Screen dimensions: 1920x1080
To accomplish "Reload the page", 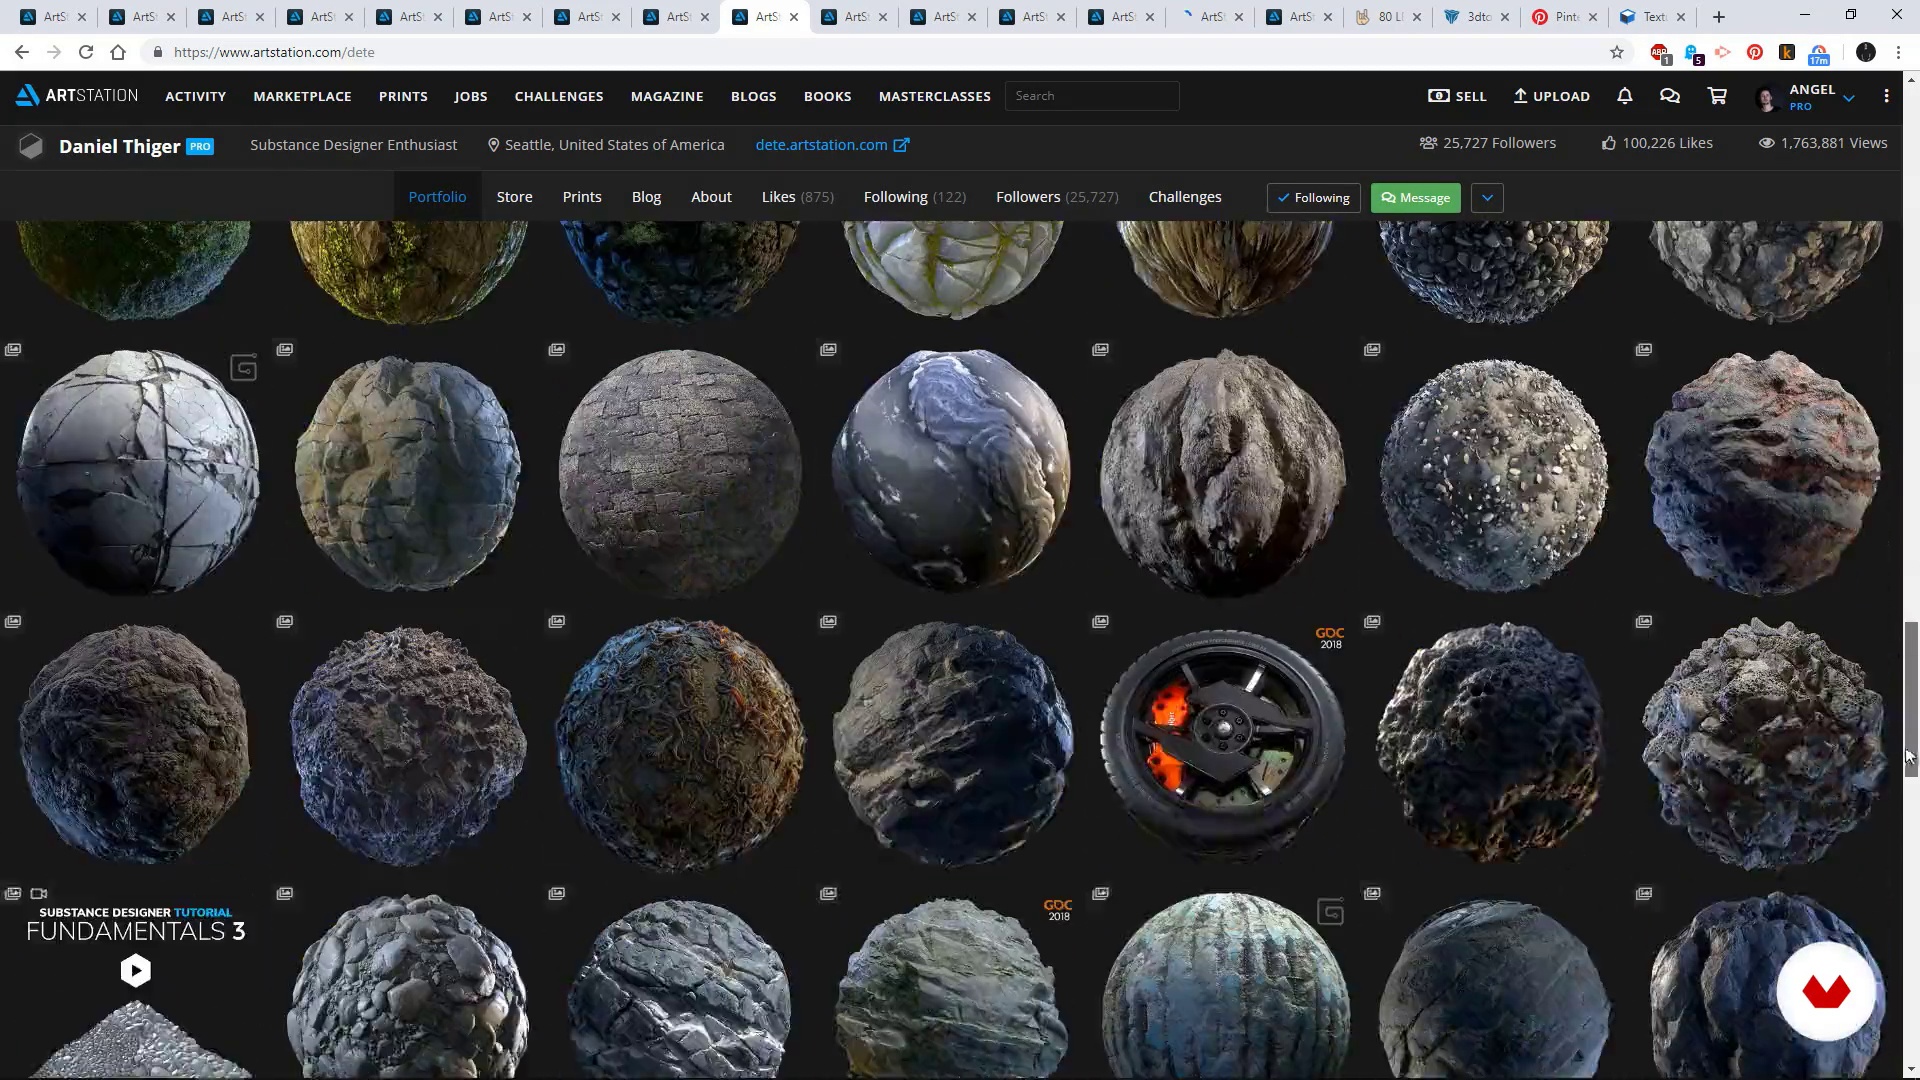I will click(86, 52).
